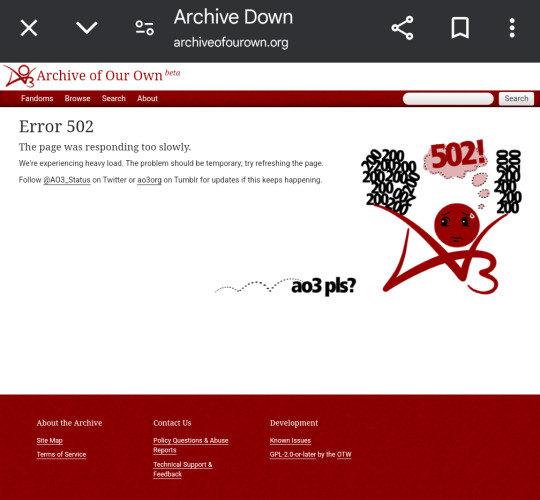Tap the share icon

(402, 28)
